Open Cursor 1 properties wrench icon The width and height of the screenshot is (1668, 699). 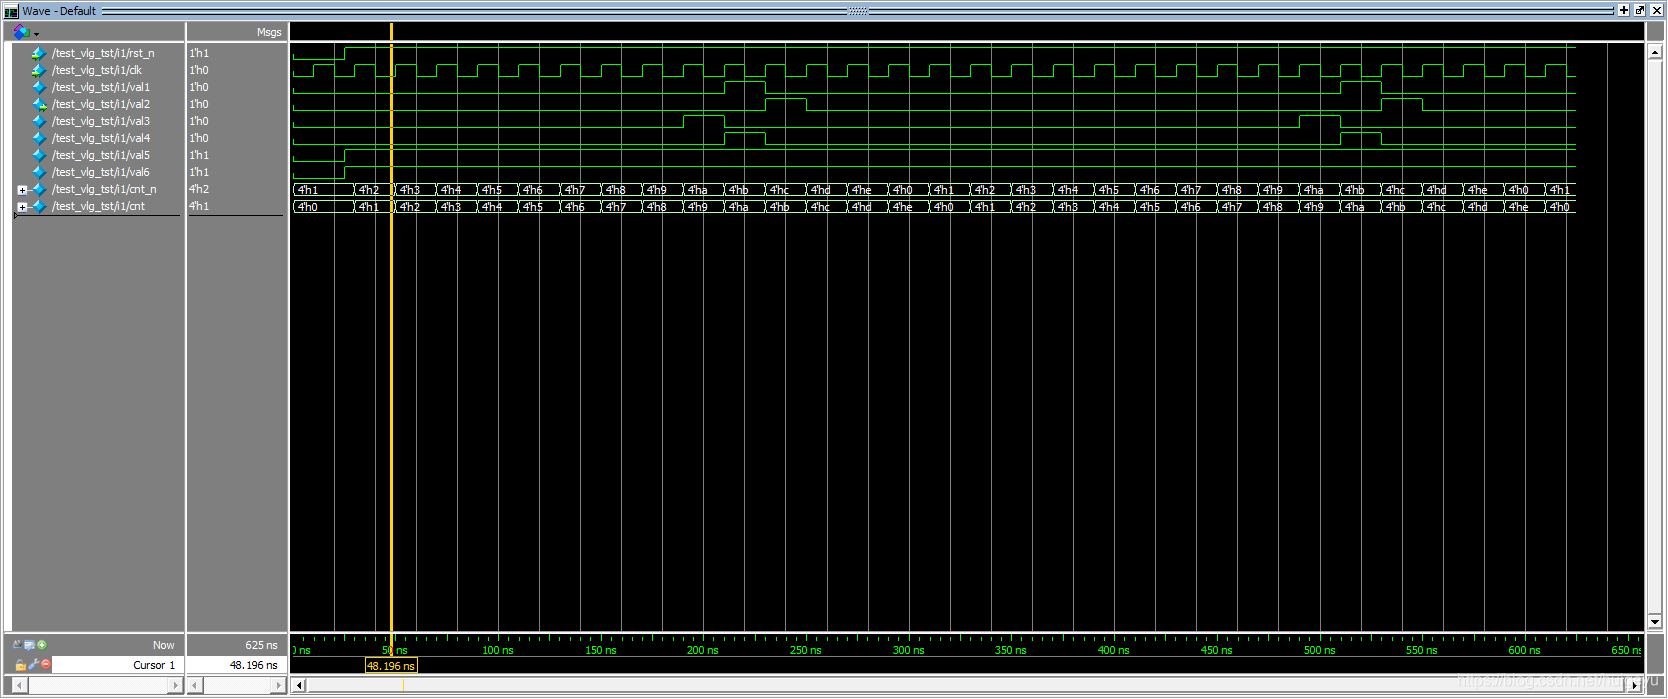33,664
